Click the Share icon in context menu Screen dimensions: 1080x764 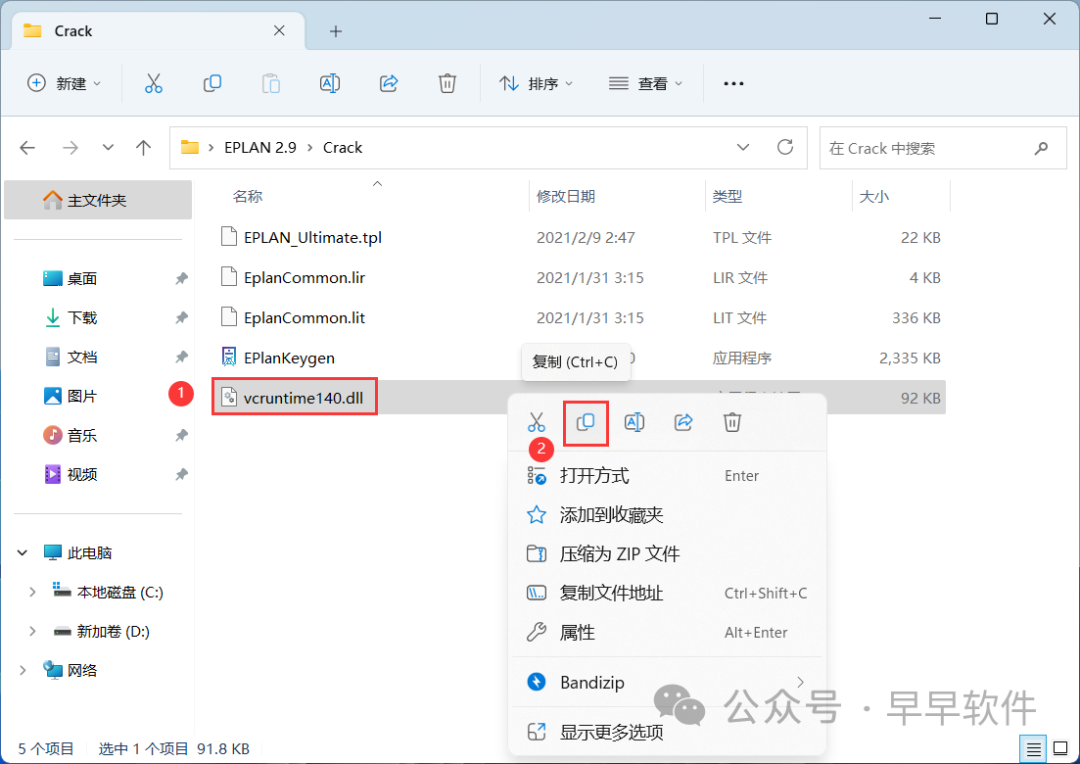pyautogui.click(x=683, y=422)
